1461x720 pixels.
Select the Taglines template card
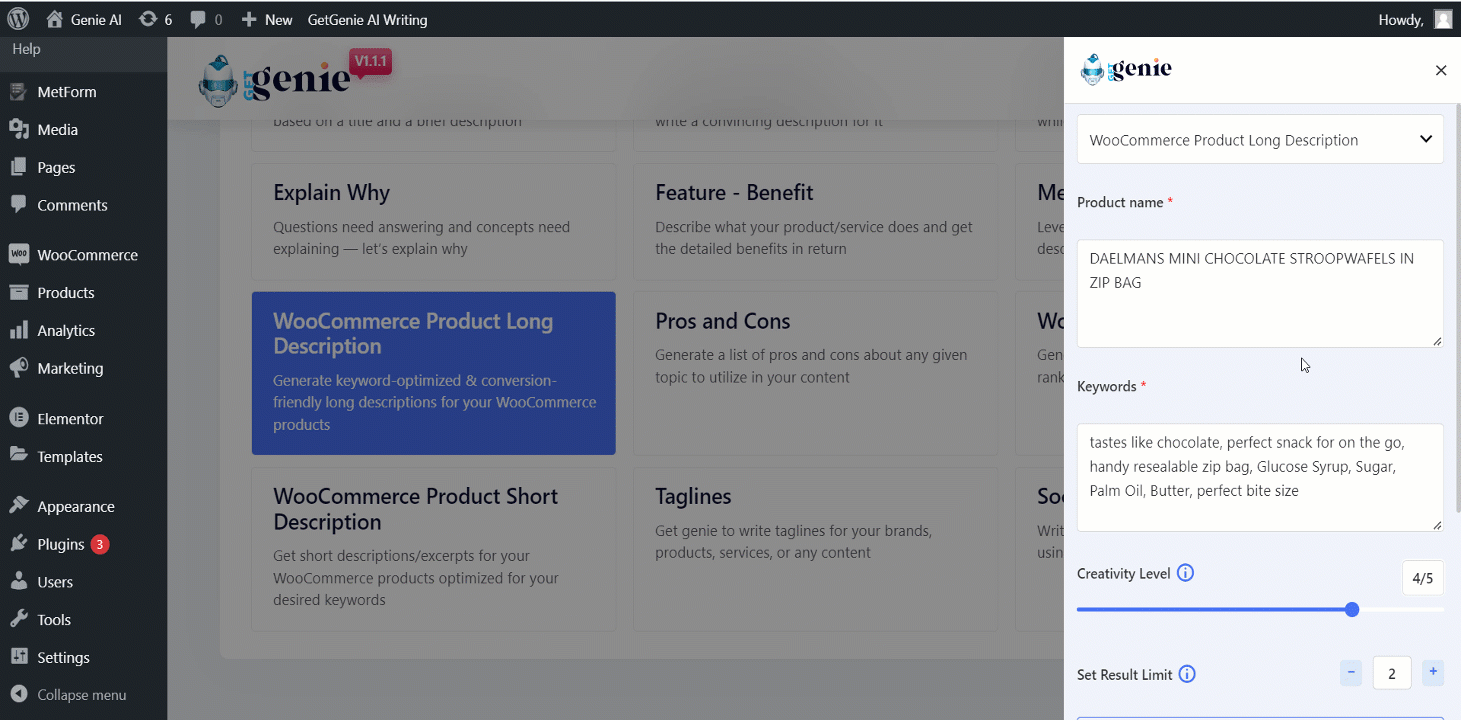coord(815,549)
